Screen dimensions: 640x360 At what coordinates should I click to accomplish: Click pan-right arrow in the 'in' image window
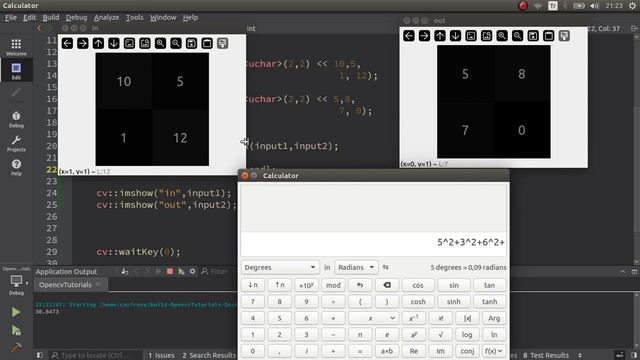(82, 43)
